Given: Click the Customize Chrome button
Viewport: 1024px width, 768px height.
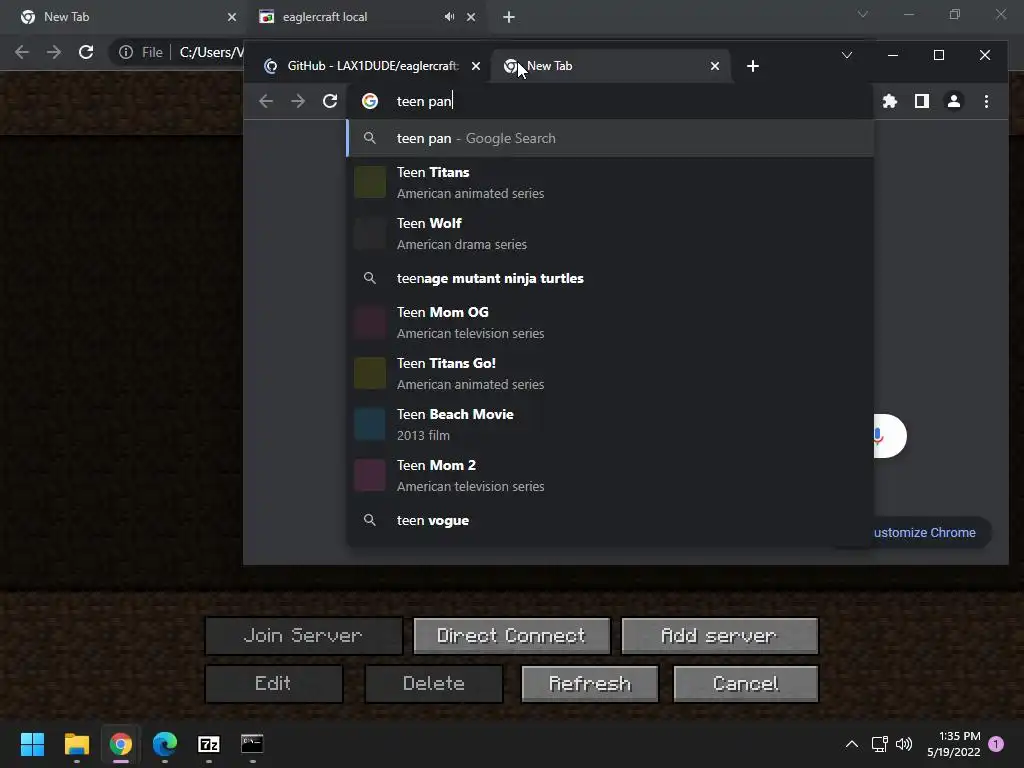Looking at the screenshot, I should point(930,533).
